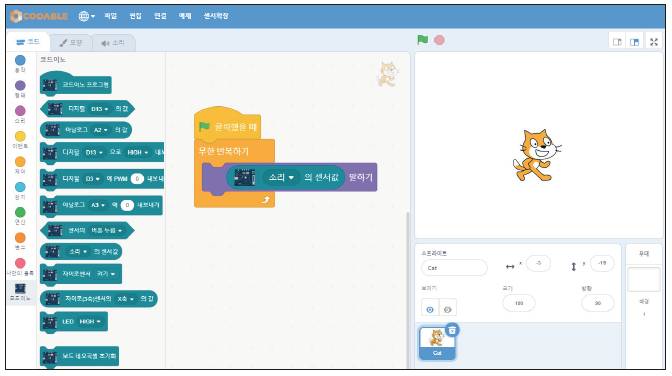Open HIGH dropdown in the LED block
Screen dimensions: 672x376
pyautogui.click(x=90, y=322)
